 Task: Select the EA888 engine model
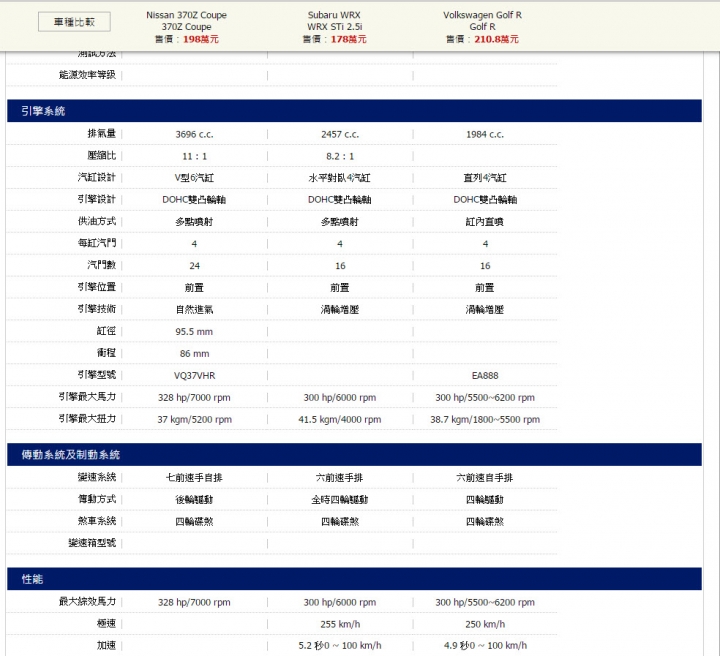point(485,376)
